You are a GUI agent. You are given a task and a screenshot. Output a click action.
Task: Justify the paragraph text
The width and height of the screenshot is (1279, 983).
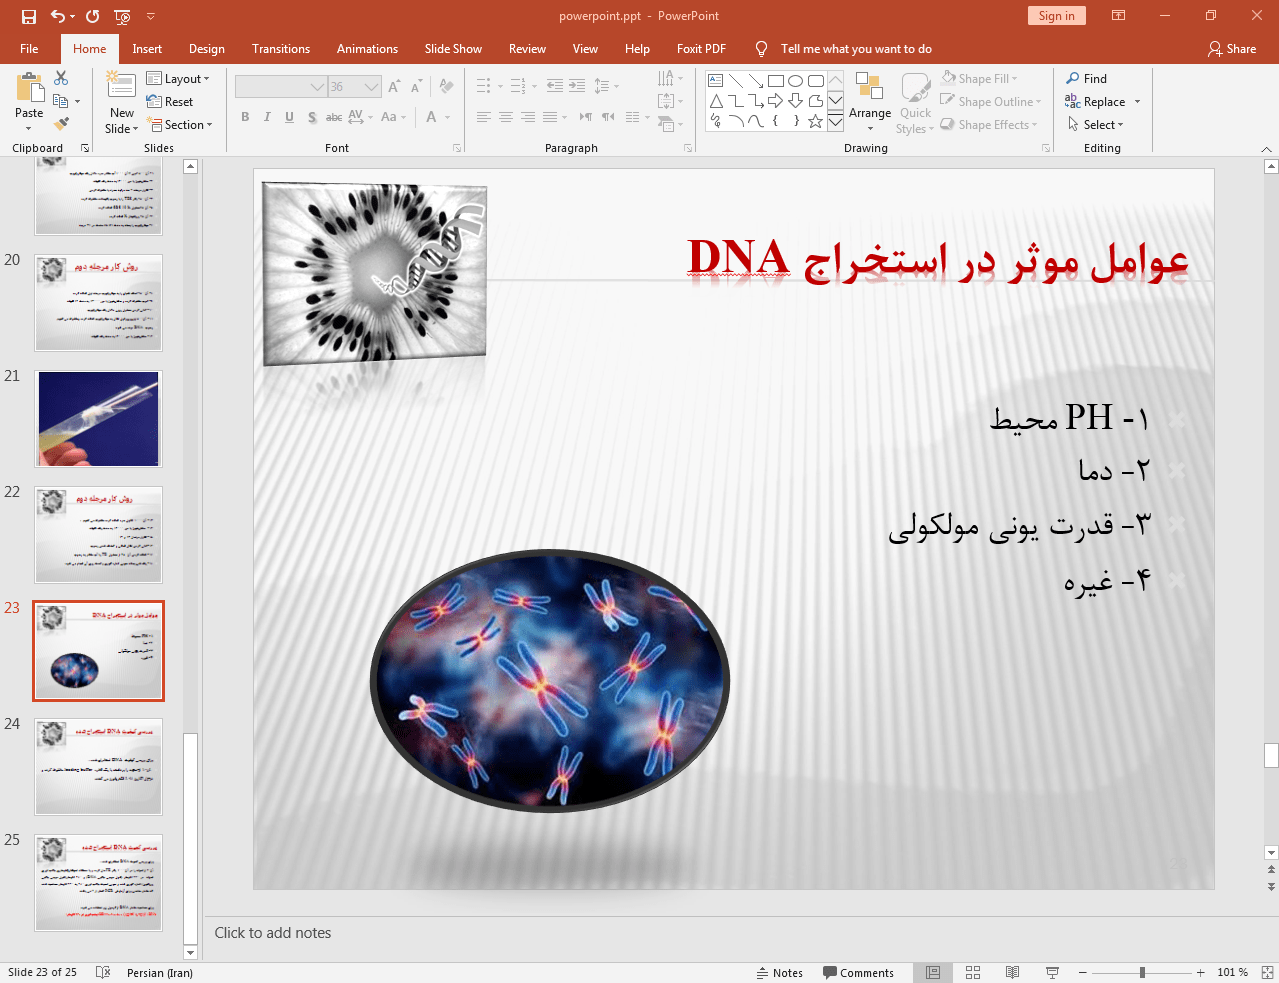(x=549, y=117)
